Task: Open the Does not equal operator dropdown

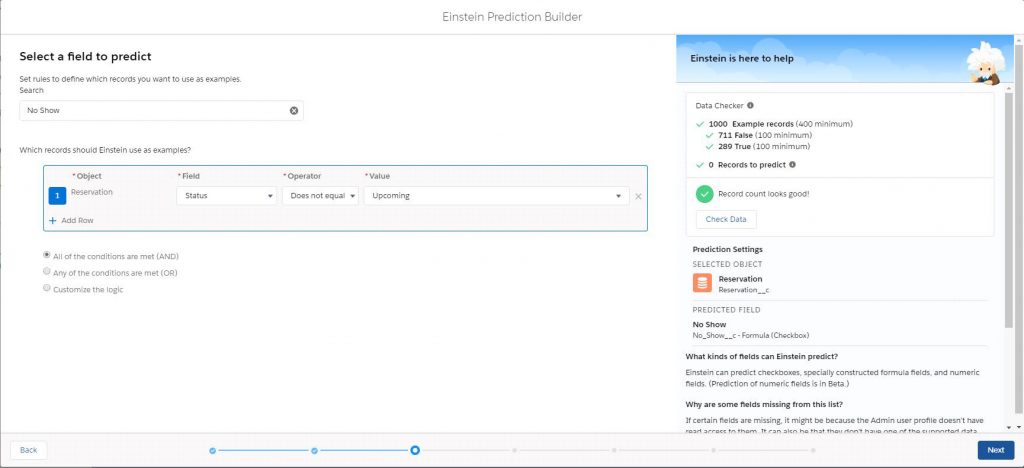Action: [320, 196]
